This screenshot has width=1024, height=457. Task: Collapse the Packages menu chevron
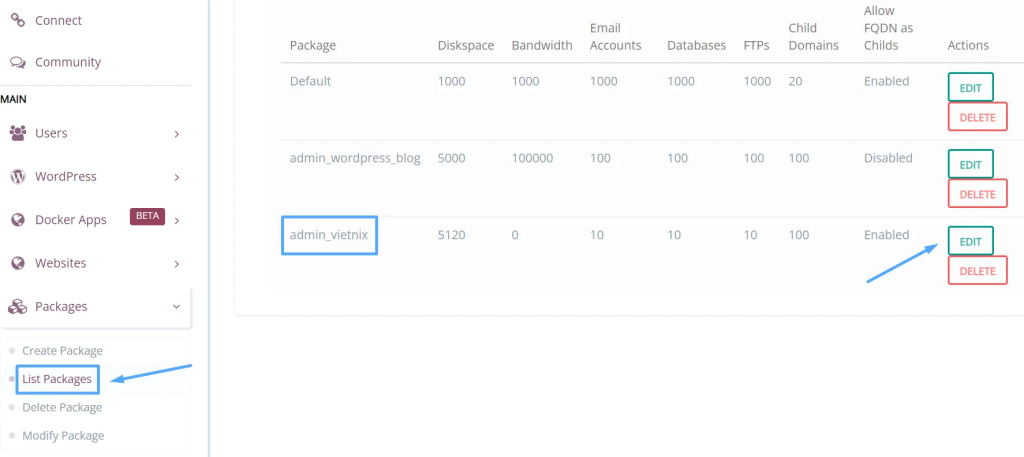point(176,307)
